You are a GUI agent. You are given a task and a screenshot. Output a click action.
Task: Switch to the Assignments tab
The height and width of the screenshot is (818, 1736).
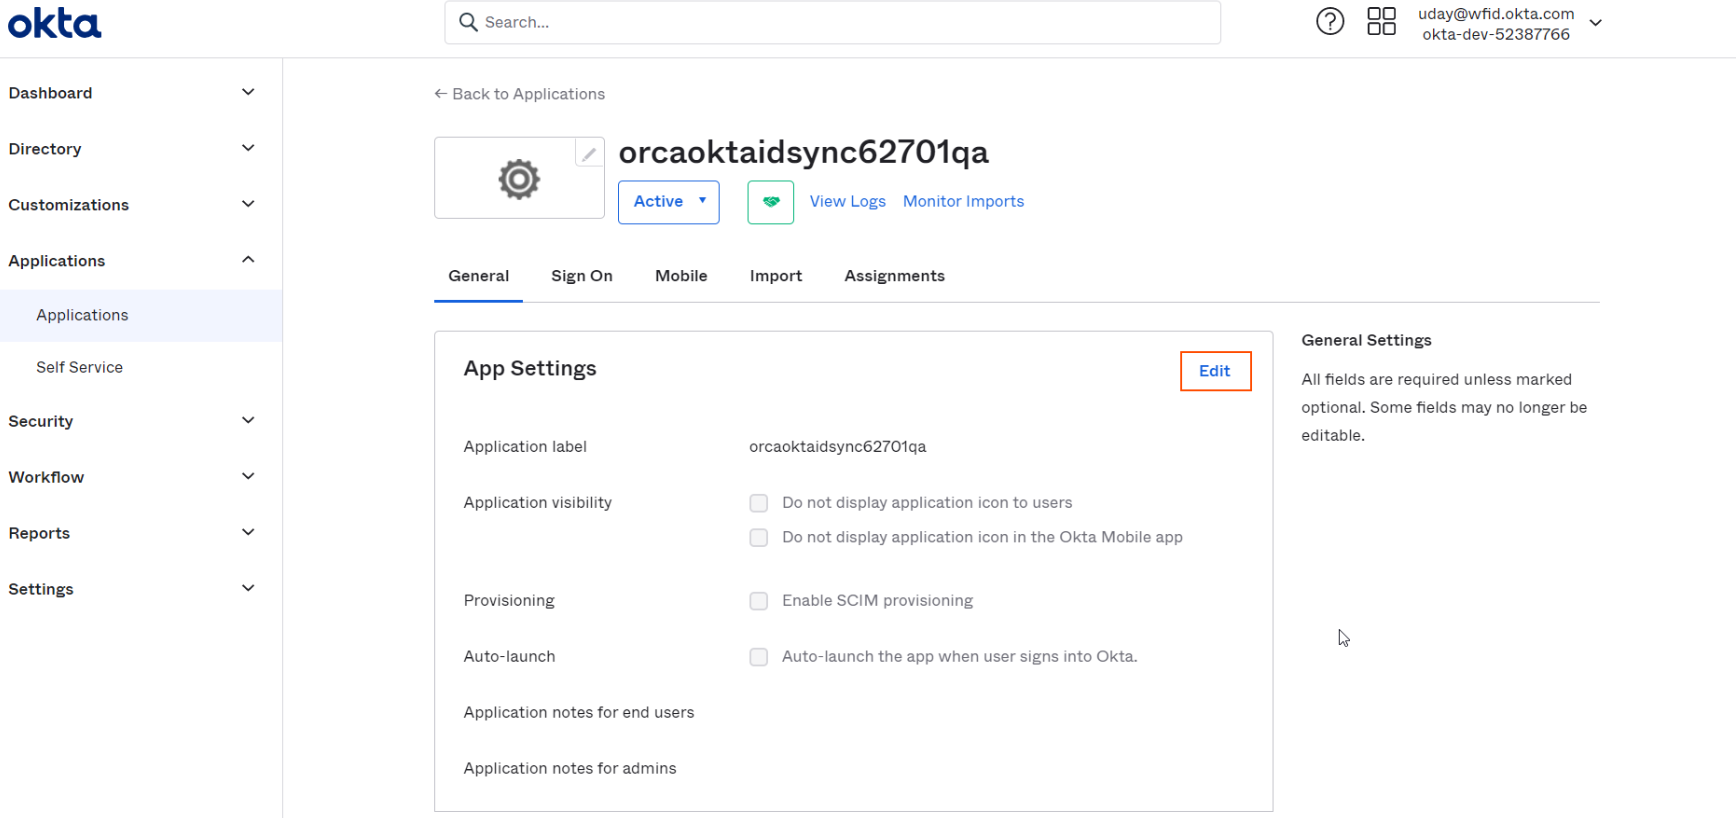point(894,276)
